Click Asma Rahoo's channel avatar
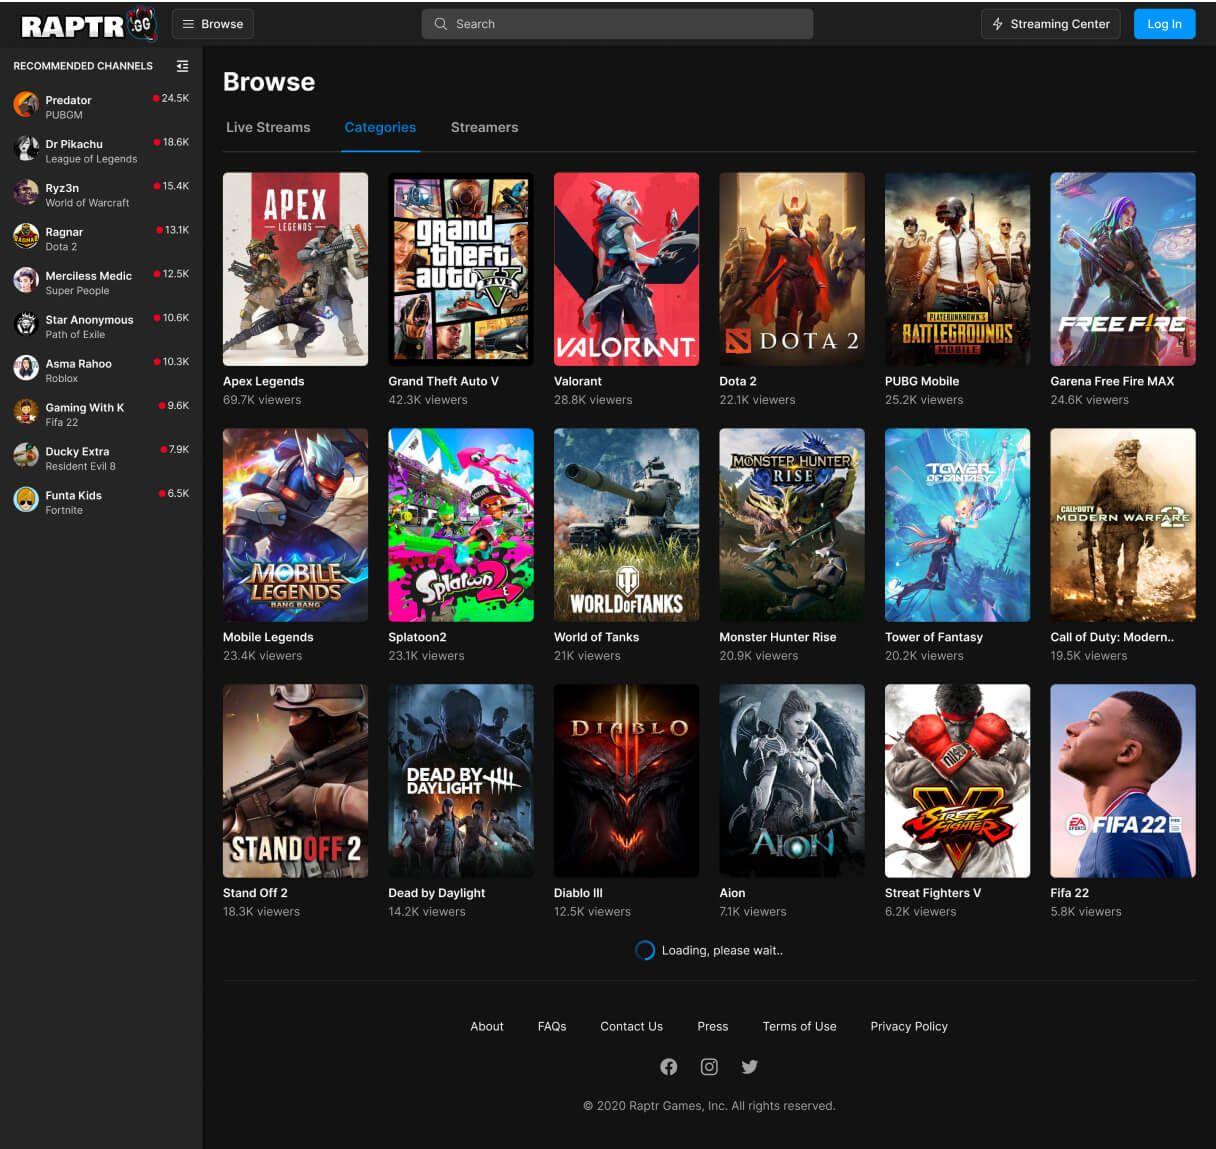 tap(26, 368)
